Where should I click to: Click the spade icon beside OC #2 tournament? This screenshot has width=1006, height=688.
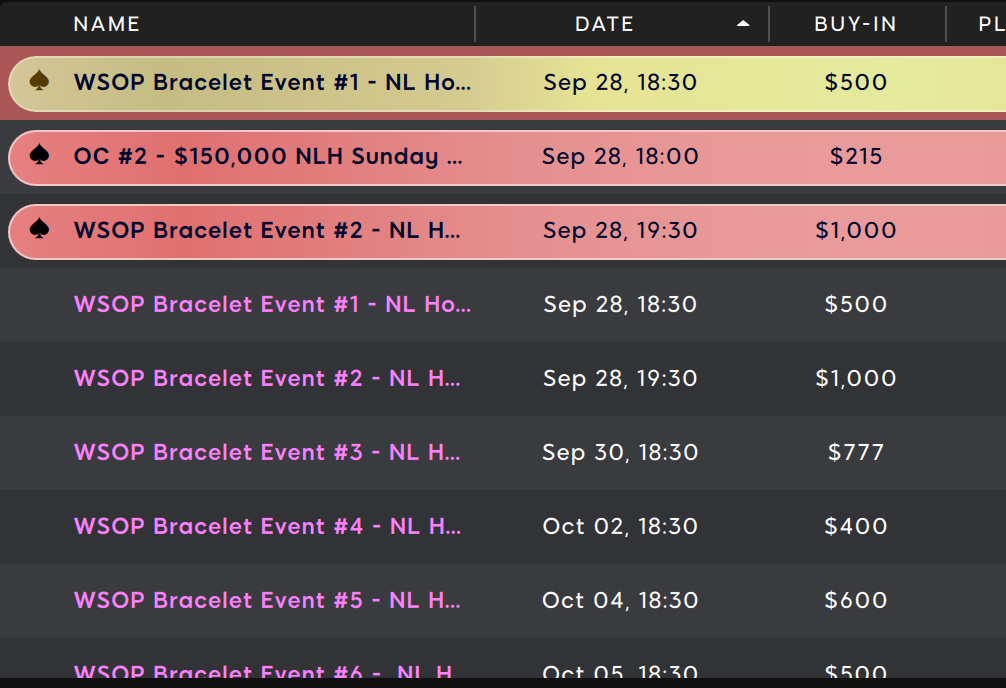pyautogui.click(x=40, y=155)
